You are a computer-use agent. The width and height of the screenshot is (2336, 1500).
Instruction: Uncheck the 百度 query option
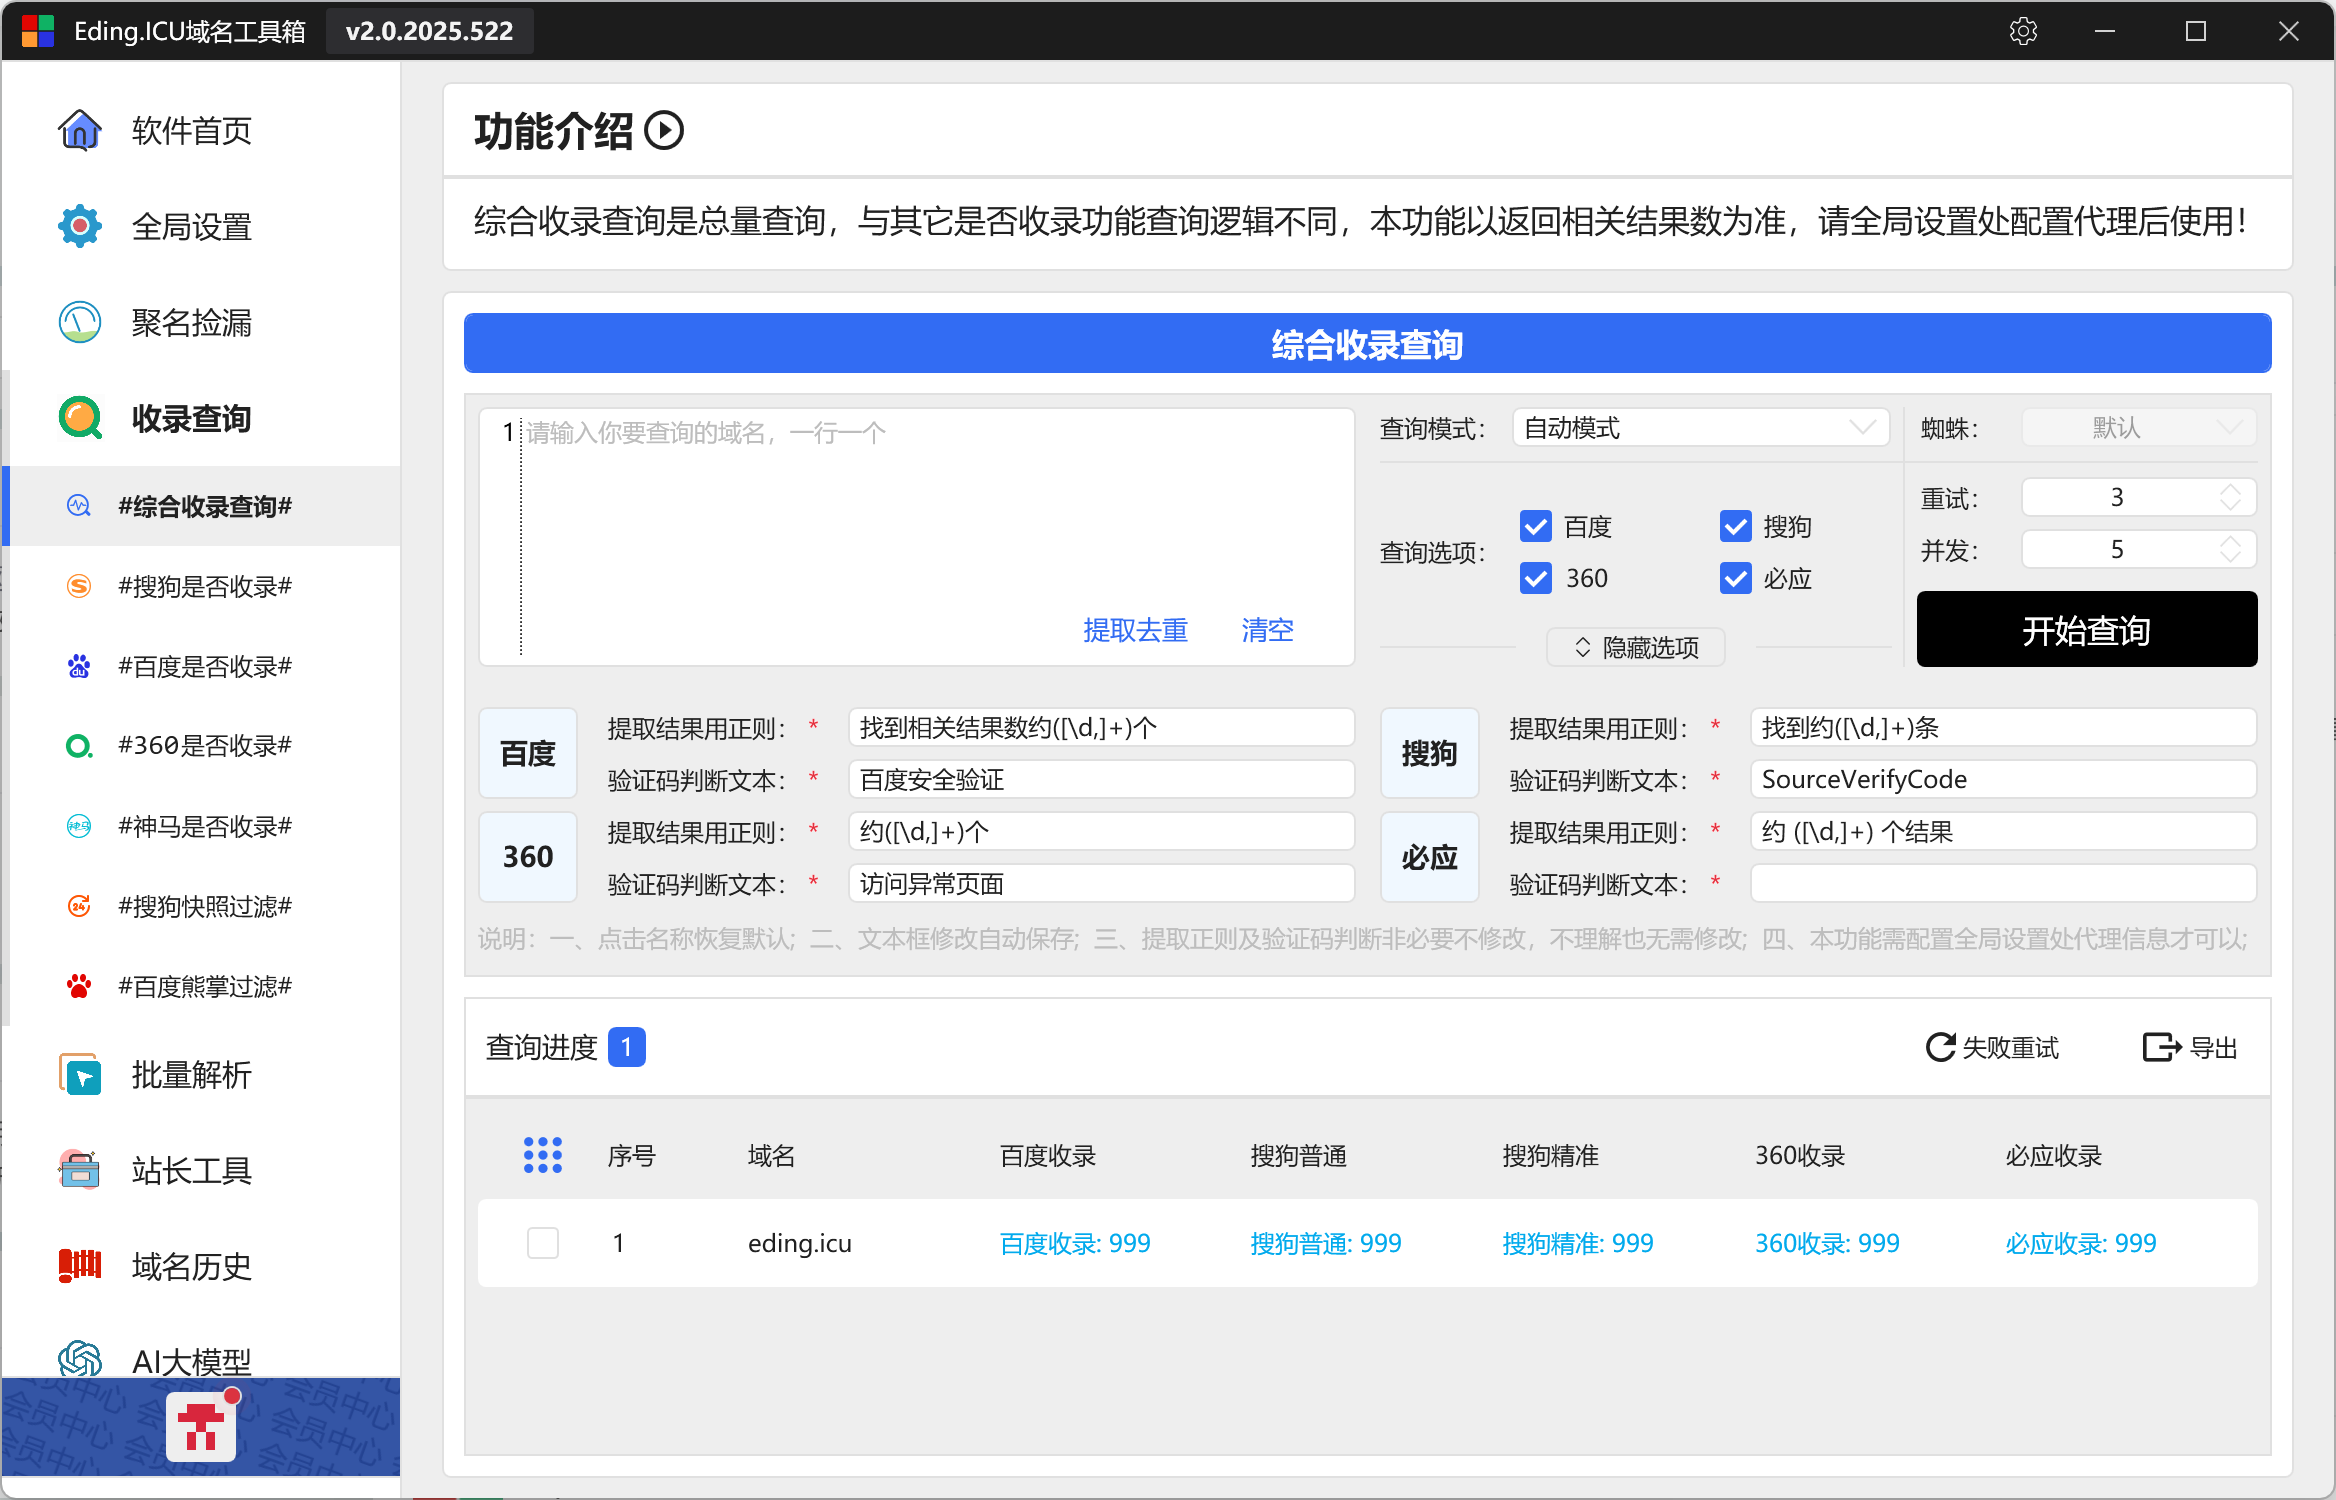click(1536, 526)
